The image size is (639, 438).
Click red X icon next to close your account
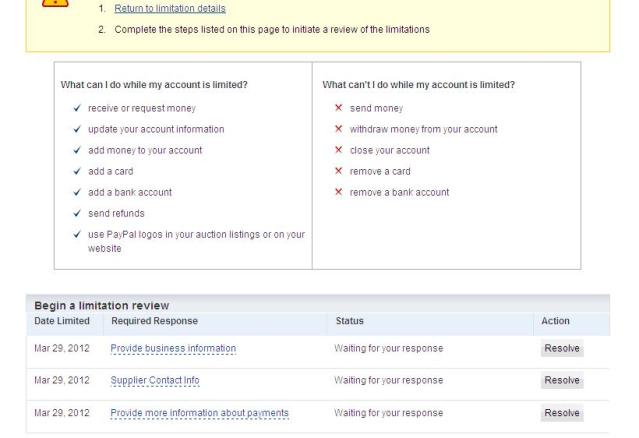click(338, 150)
